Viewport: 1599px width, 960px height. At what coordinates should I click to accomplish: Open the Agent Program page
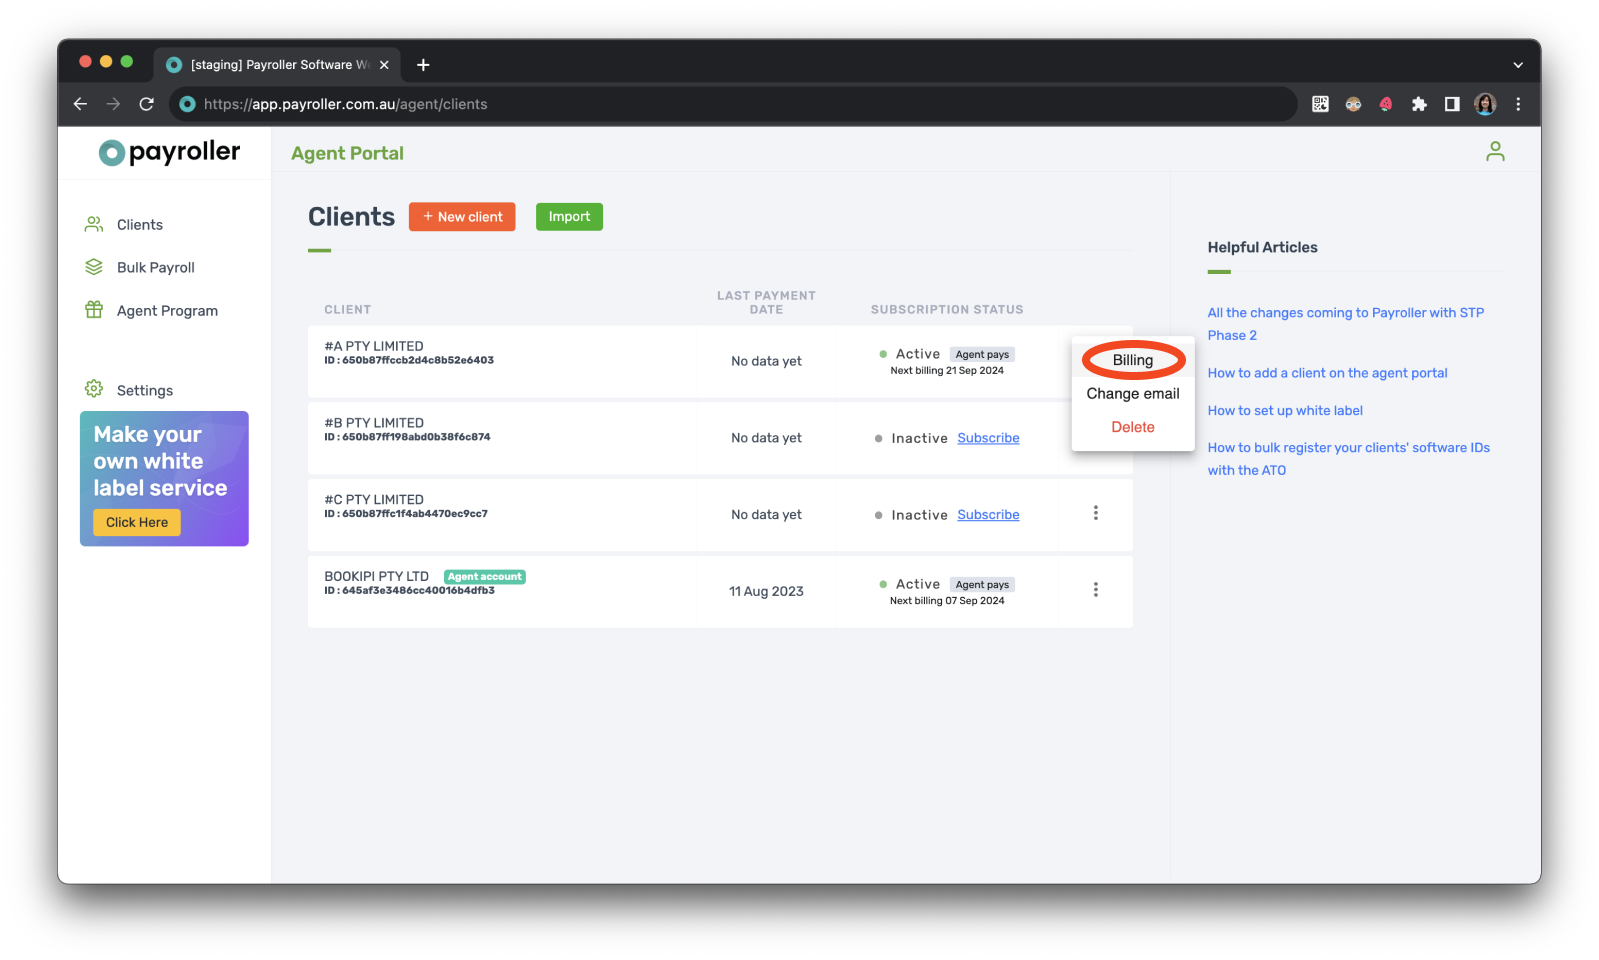167,311
